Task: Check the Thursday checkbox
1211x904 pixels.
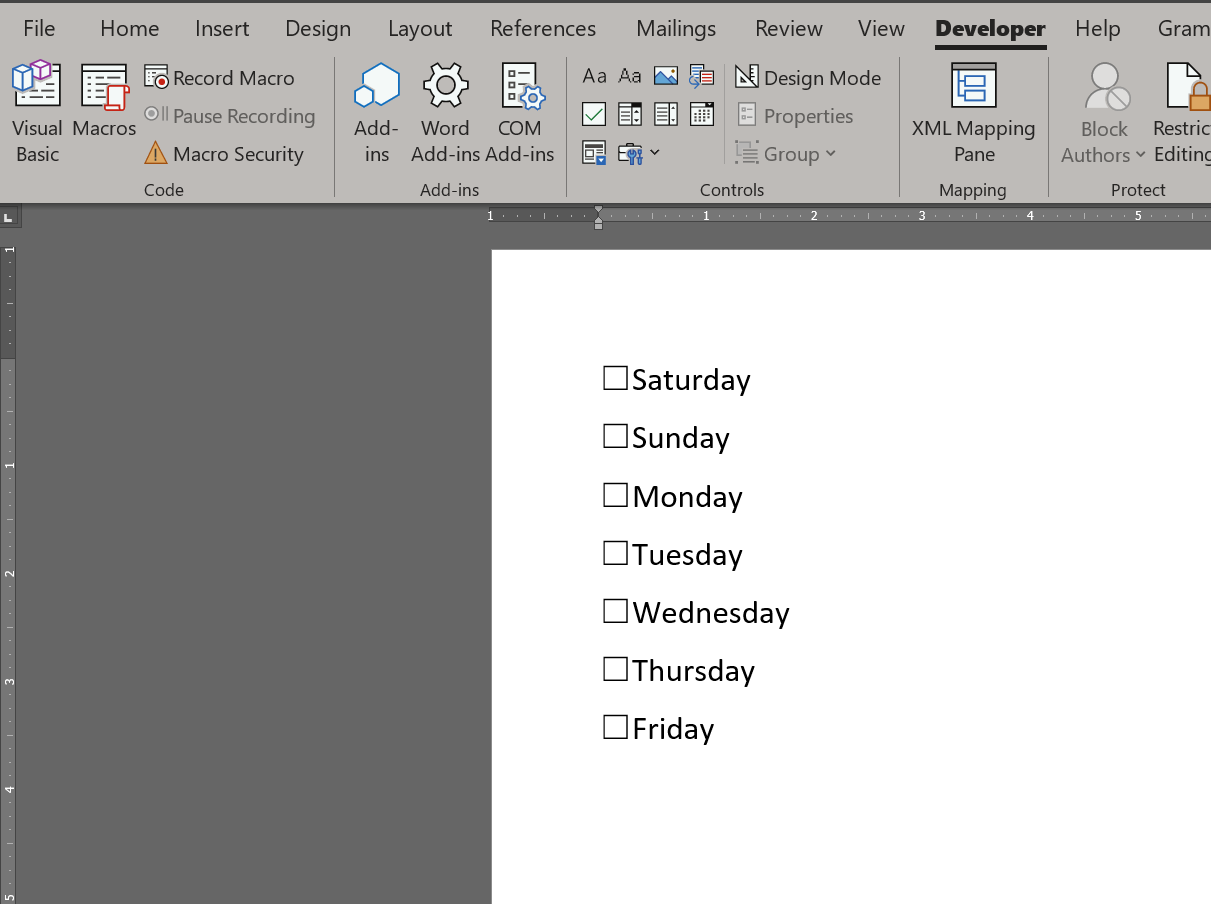Action: click(615, 669)
